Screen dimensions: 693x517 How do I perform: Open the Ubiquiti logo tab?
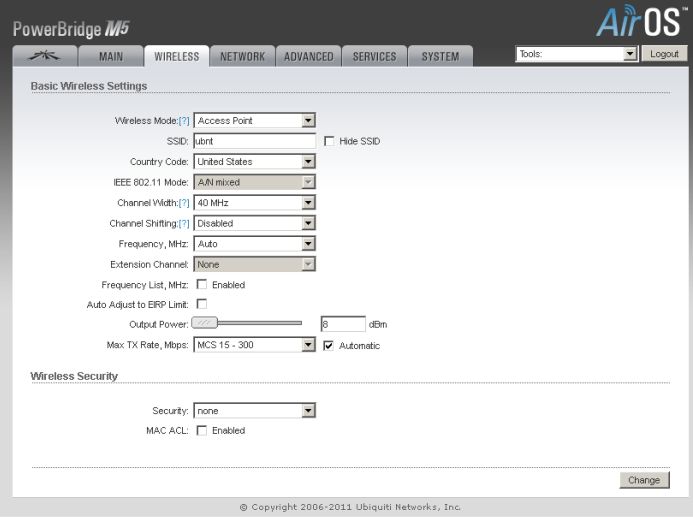(45, 56)
